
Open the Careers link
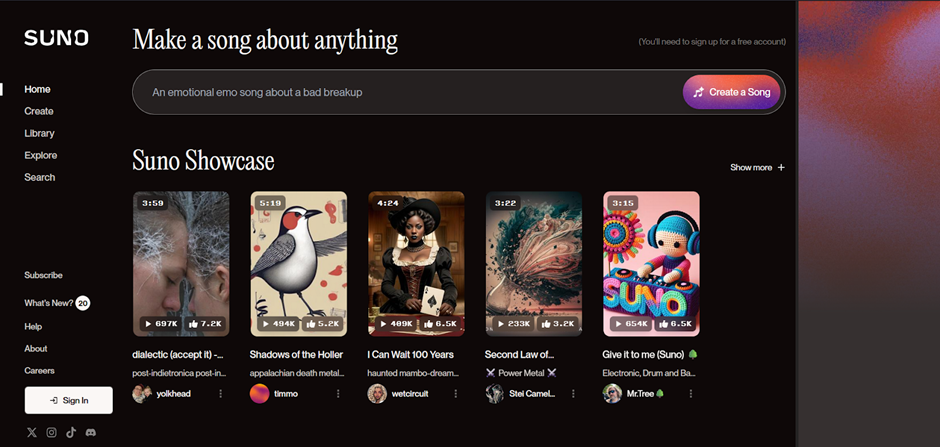tap(40, 371)
